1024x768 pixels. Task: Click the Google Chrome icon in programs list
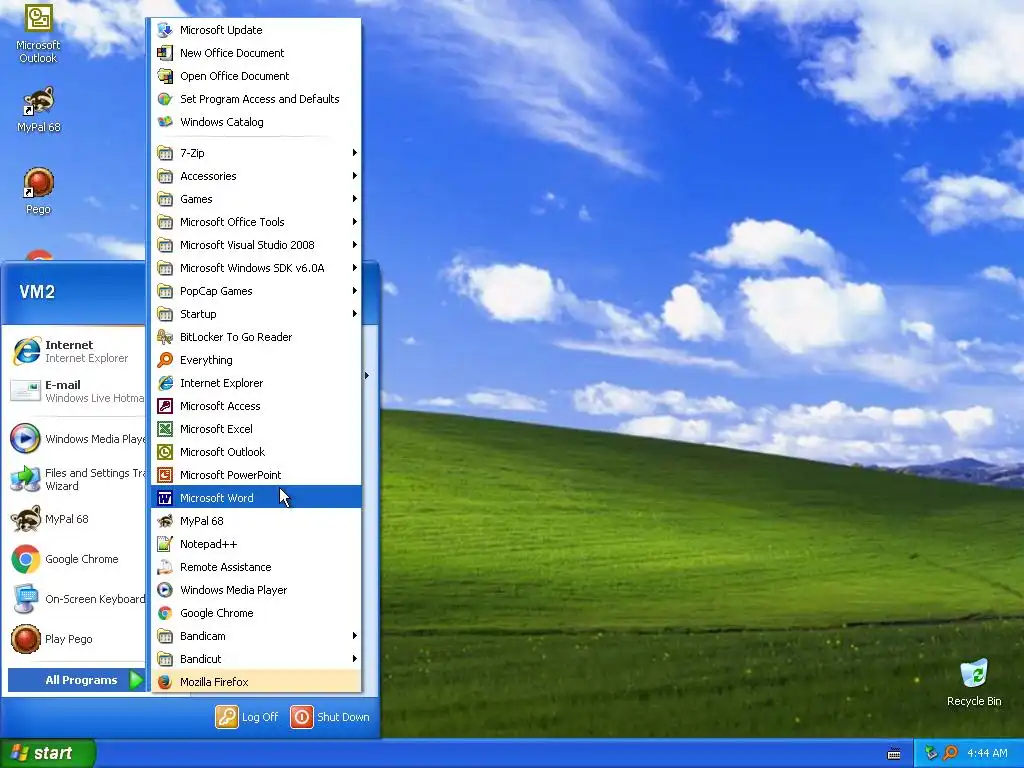click(x=165, y=613)
